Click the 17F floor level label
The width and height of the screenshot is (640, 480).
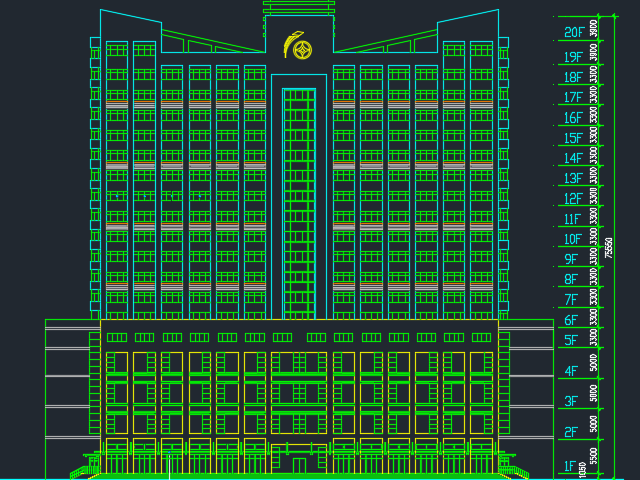point(573,98)
